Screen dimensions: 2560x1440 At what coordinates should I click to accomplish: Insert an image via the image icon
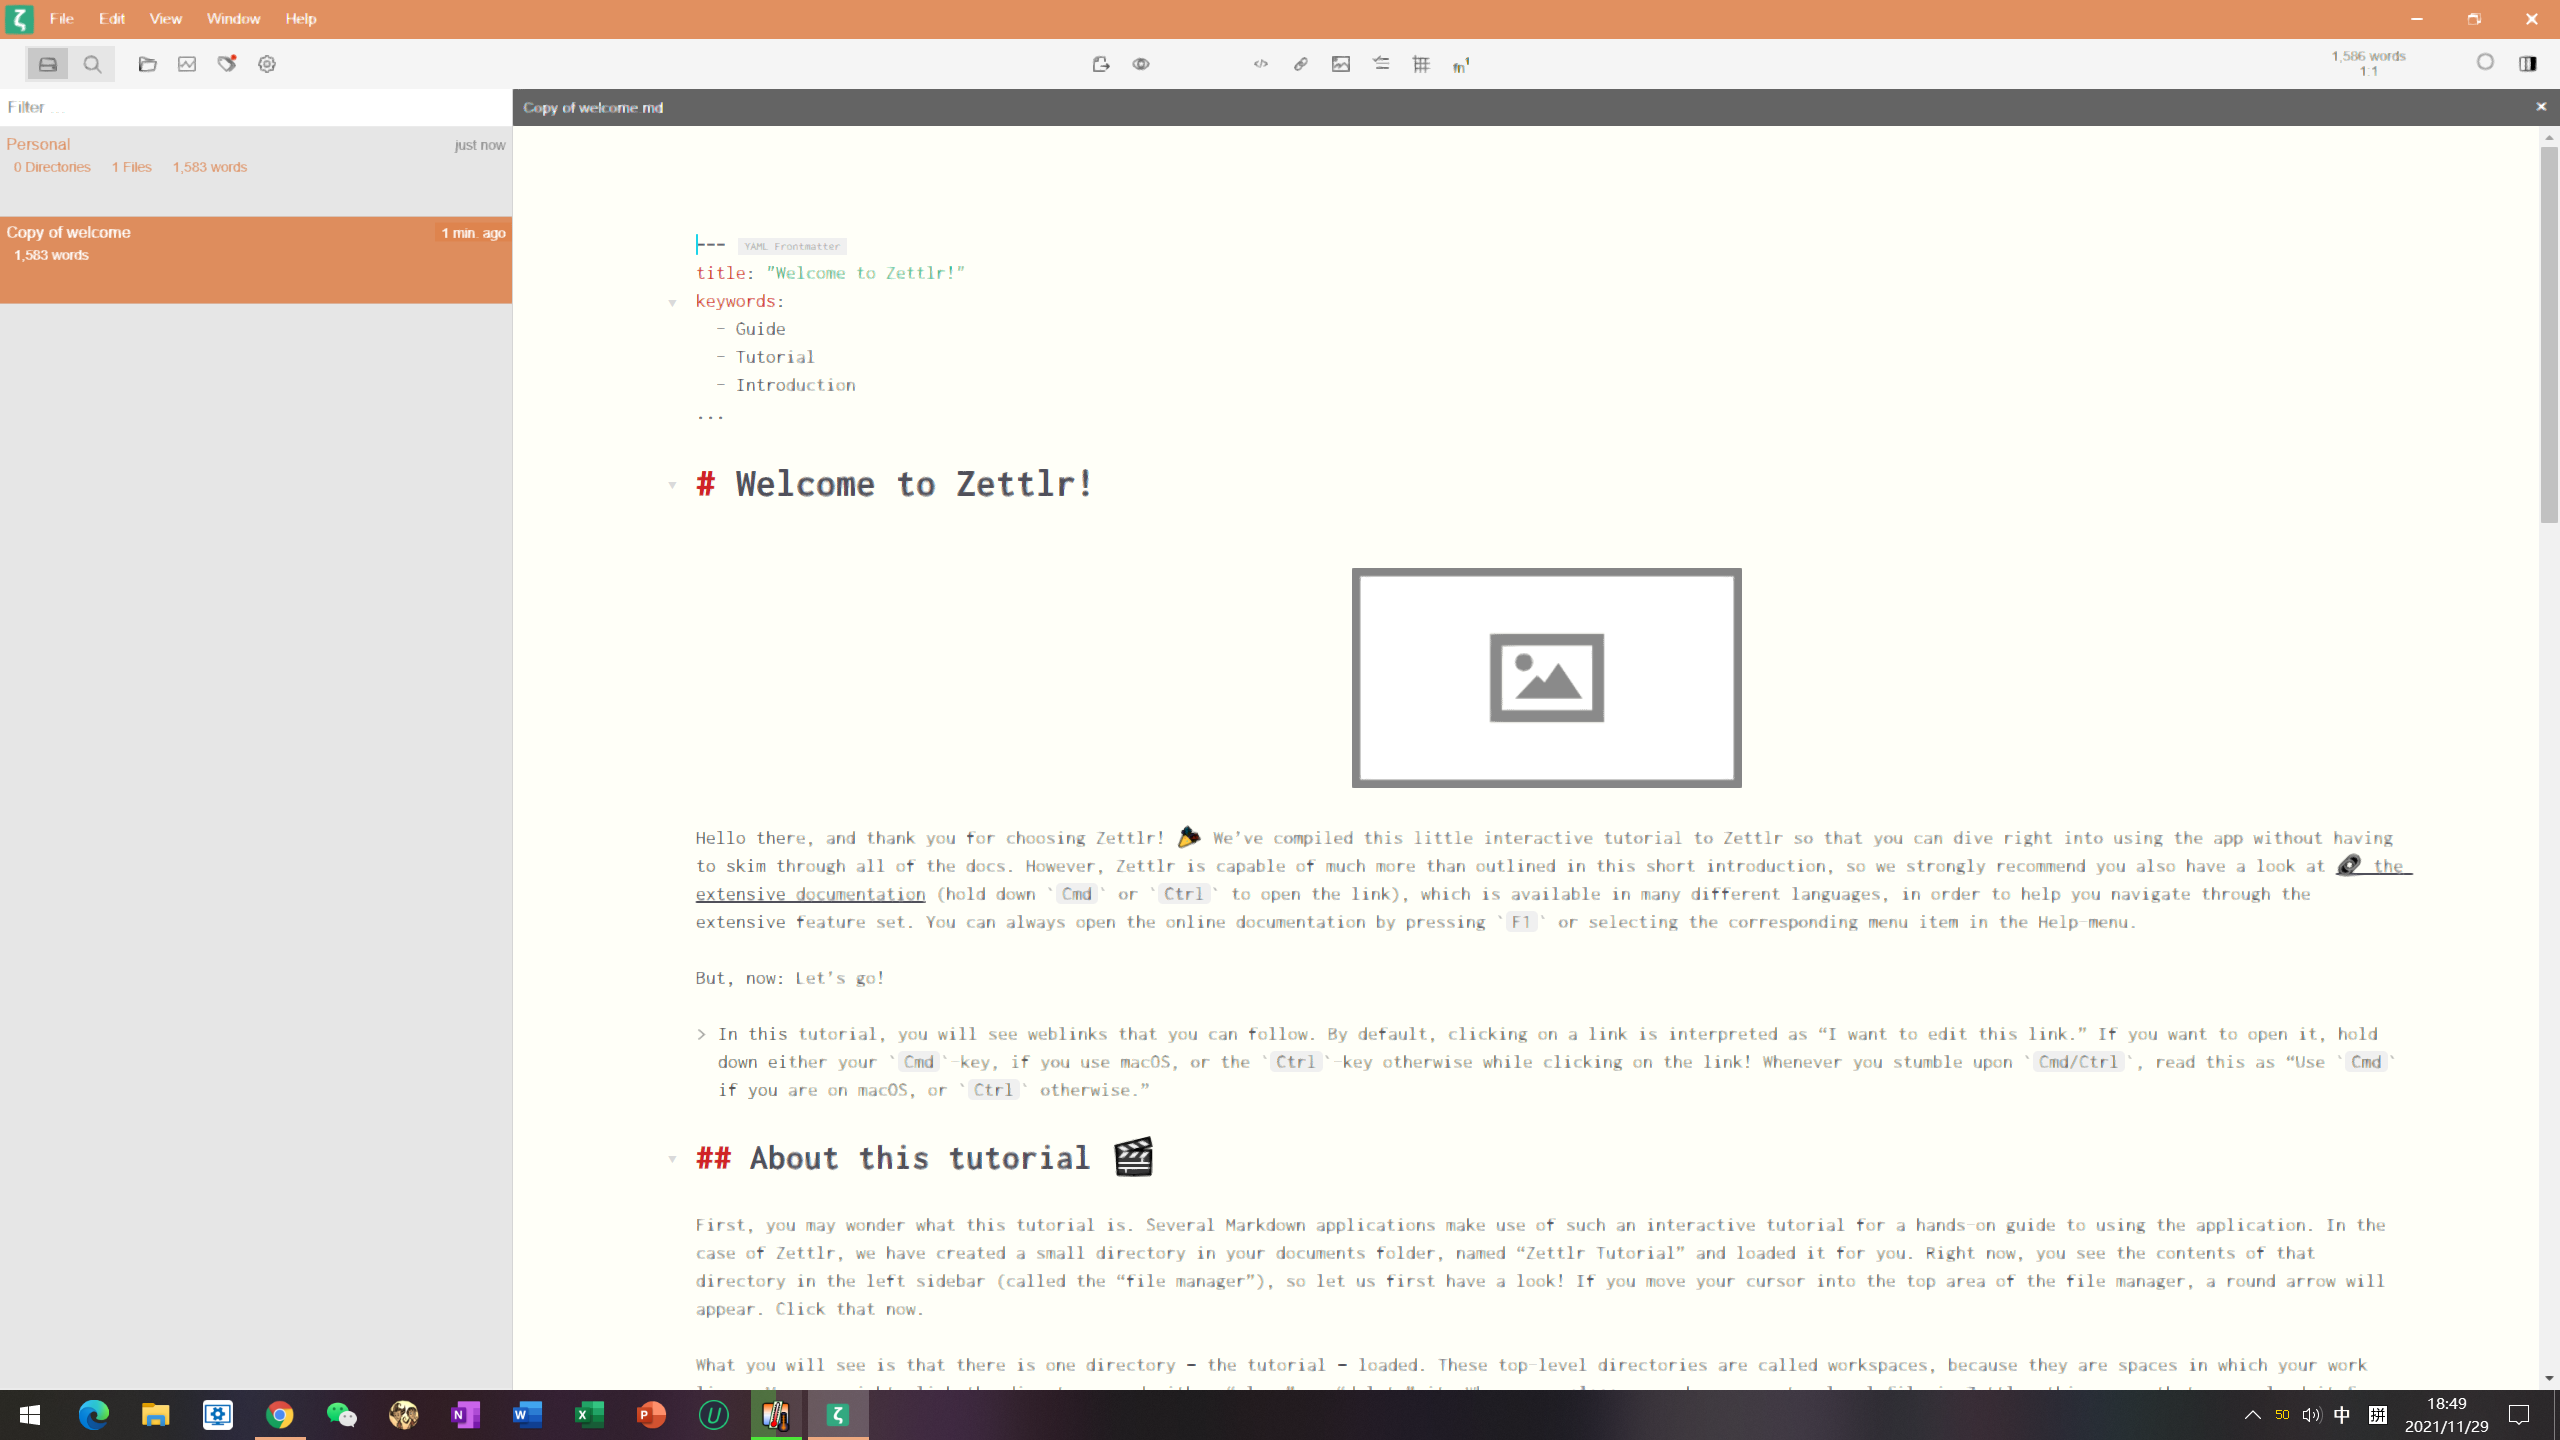[x=1340, y=63]
